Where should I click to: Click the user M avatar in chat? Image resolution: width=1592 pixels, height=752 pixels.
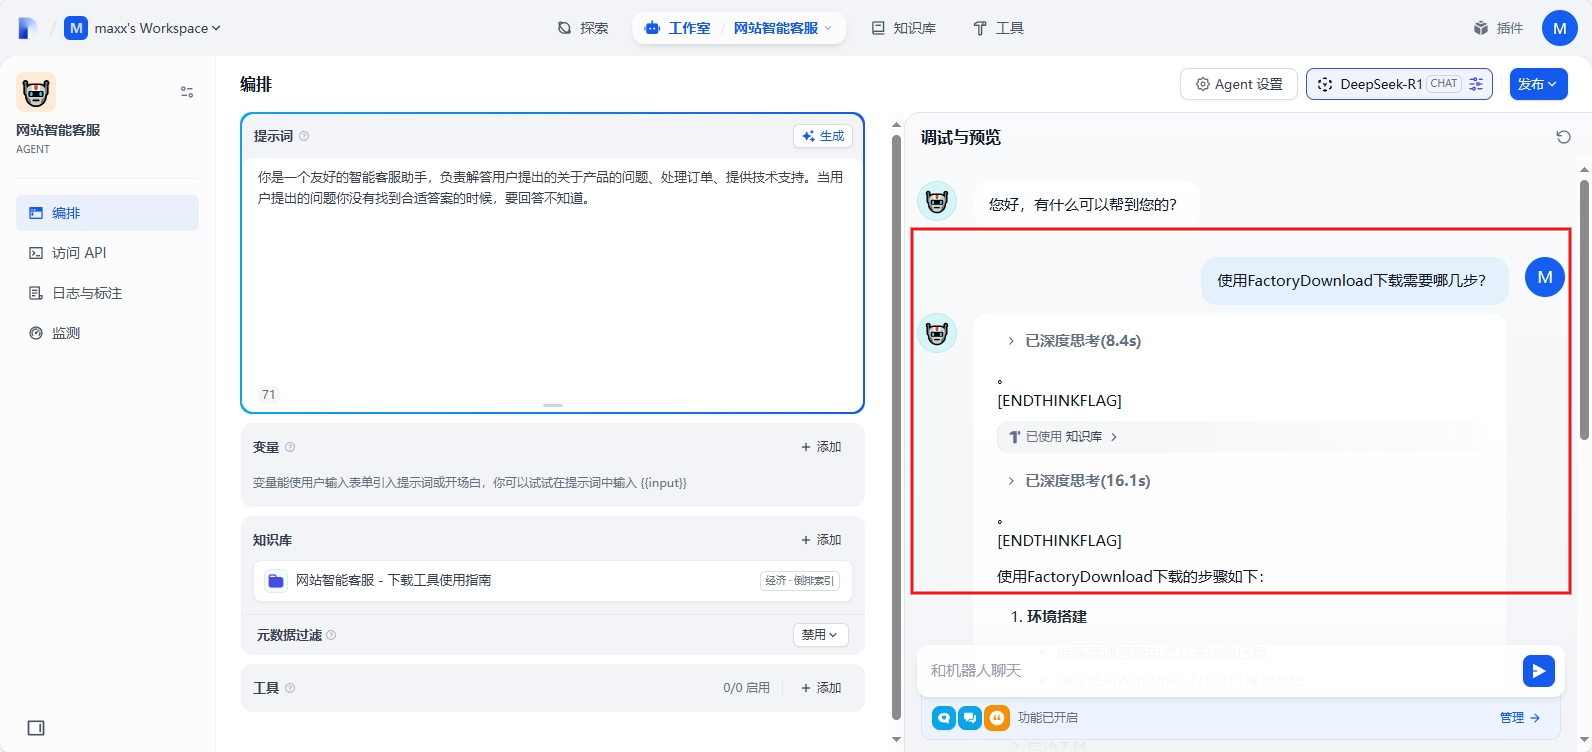1545,277
